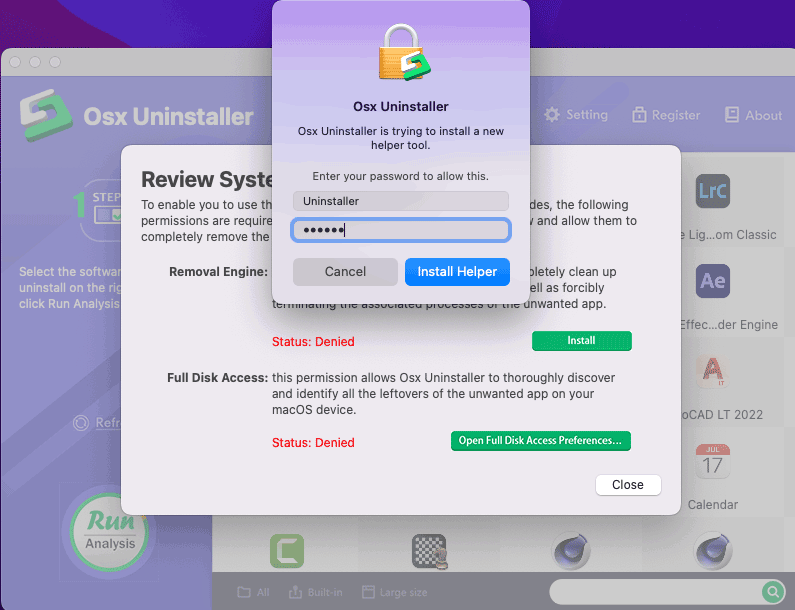Screen dimensions: 795x610
Task: Click the padlock icon in the dialog
Action: pyautogui.click(x=404, y=53)
